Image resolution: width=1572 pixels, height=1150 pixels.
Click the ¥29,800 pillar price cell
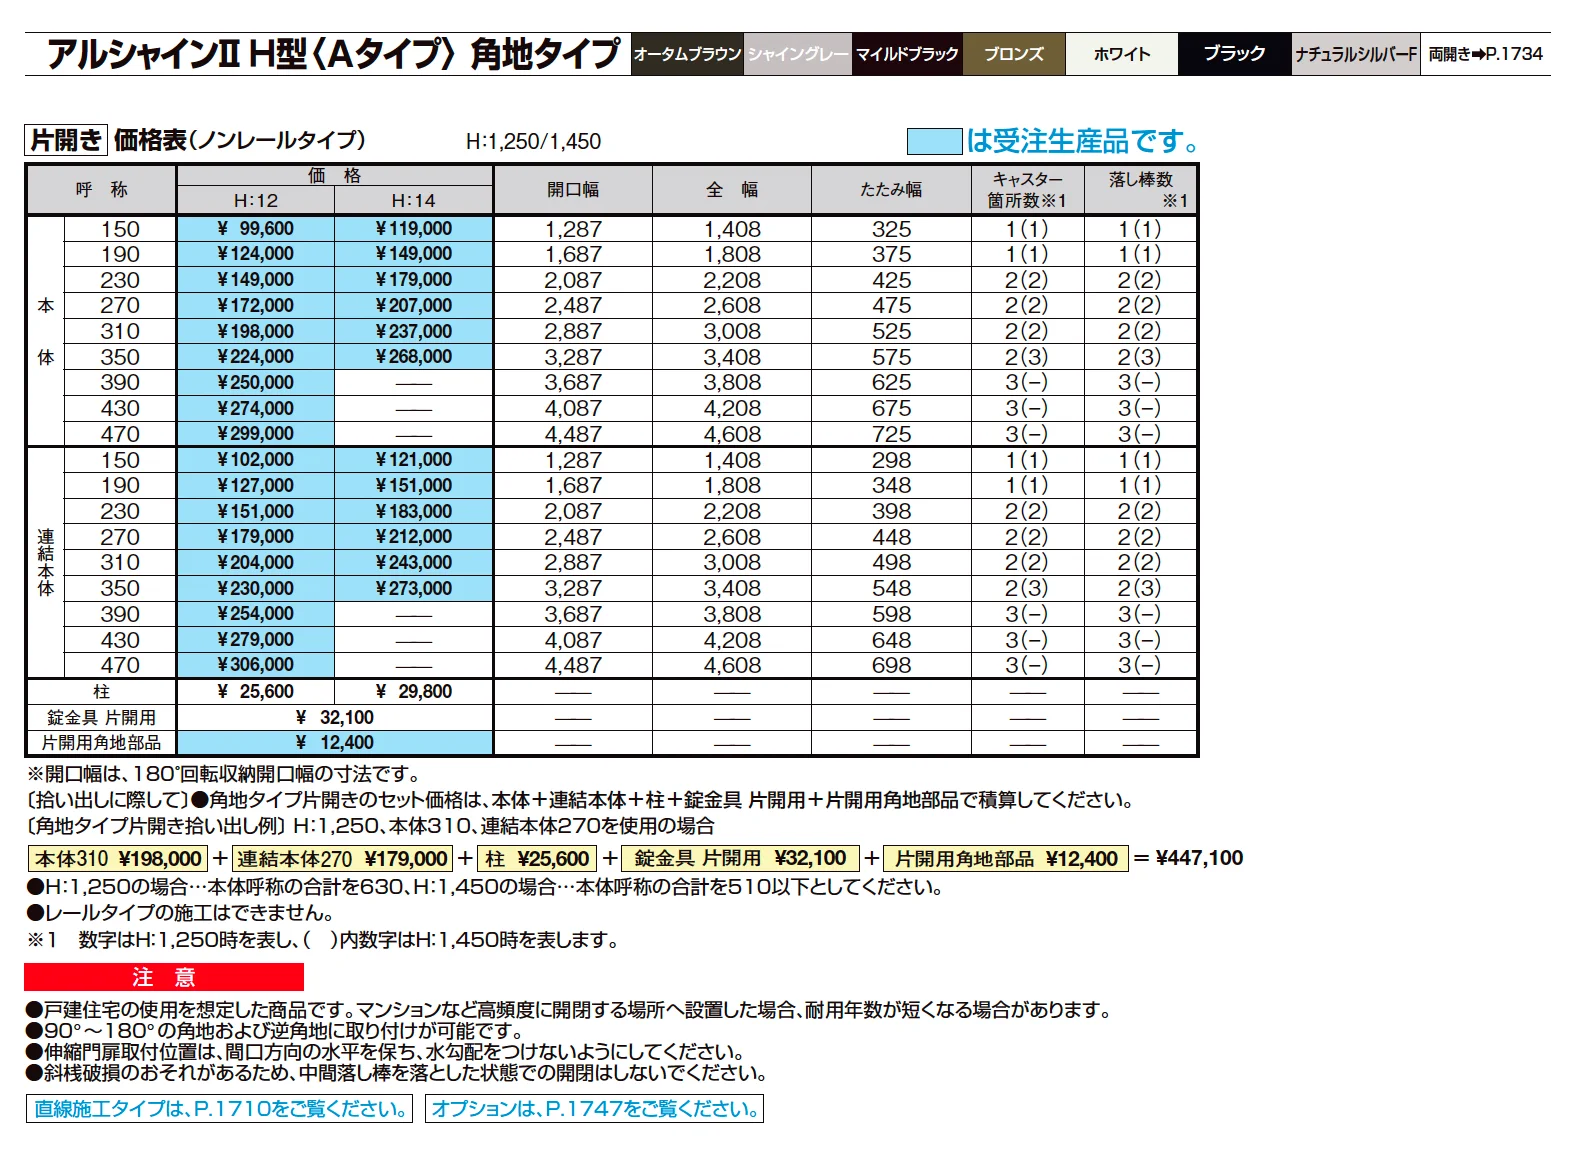(414, 691)
